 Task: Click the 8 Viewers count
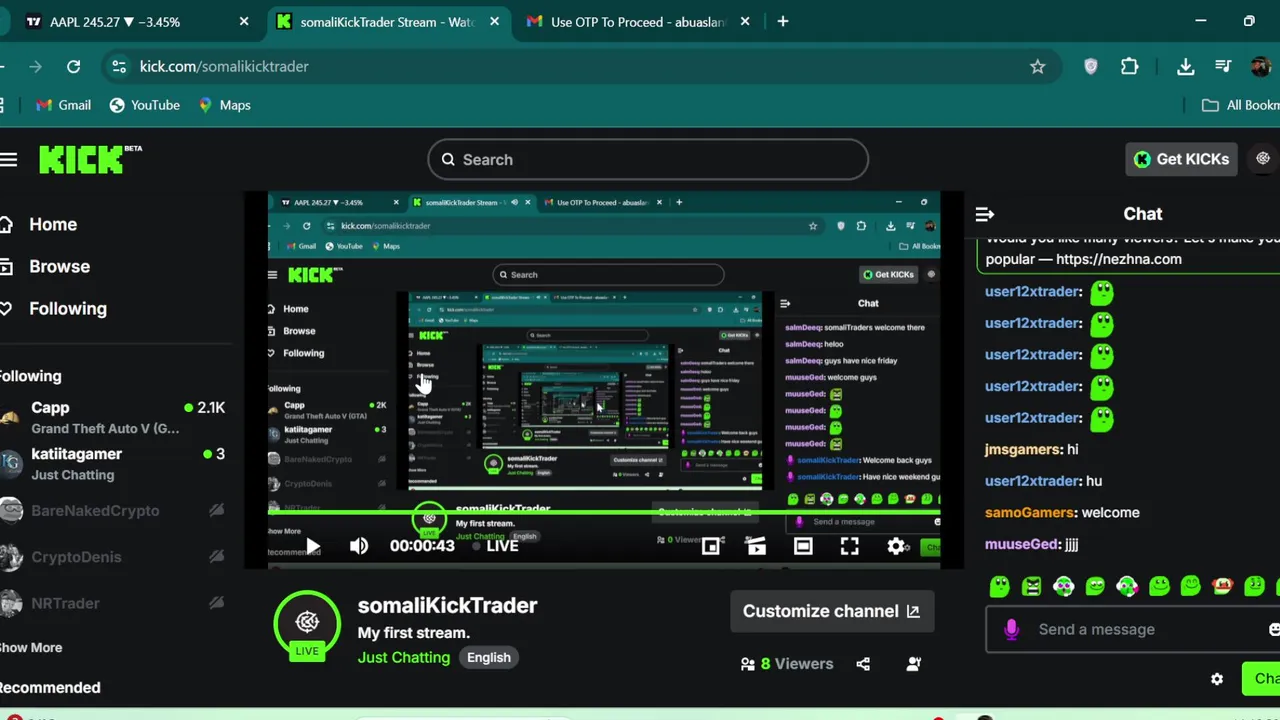(787, 664)
